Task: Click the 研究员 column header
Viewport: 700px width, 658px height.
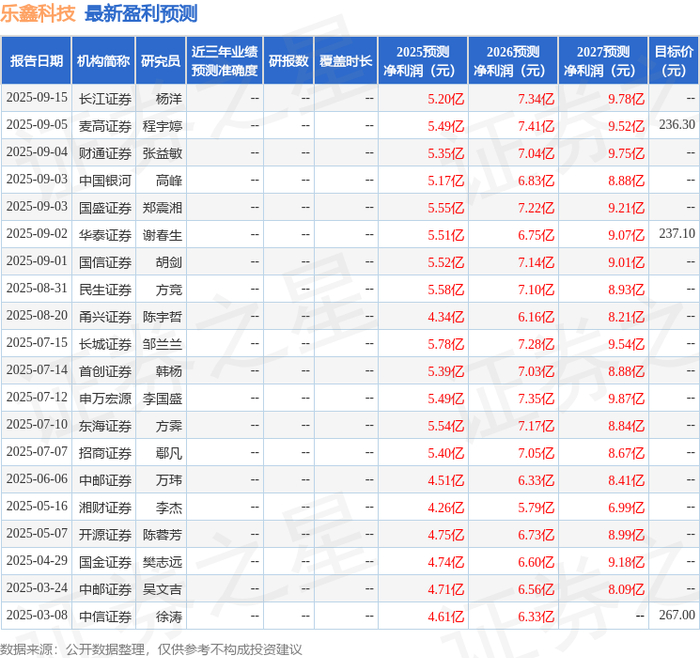Action: 161,61
